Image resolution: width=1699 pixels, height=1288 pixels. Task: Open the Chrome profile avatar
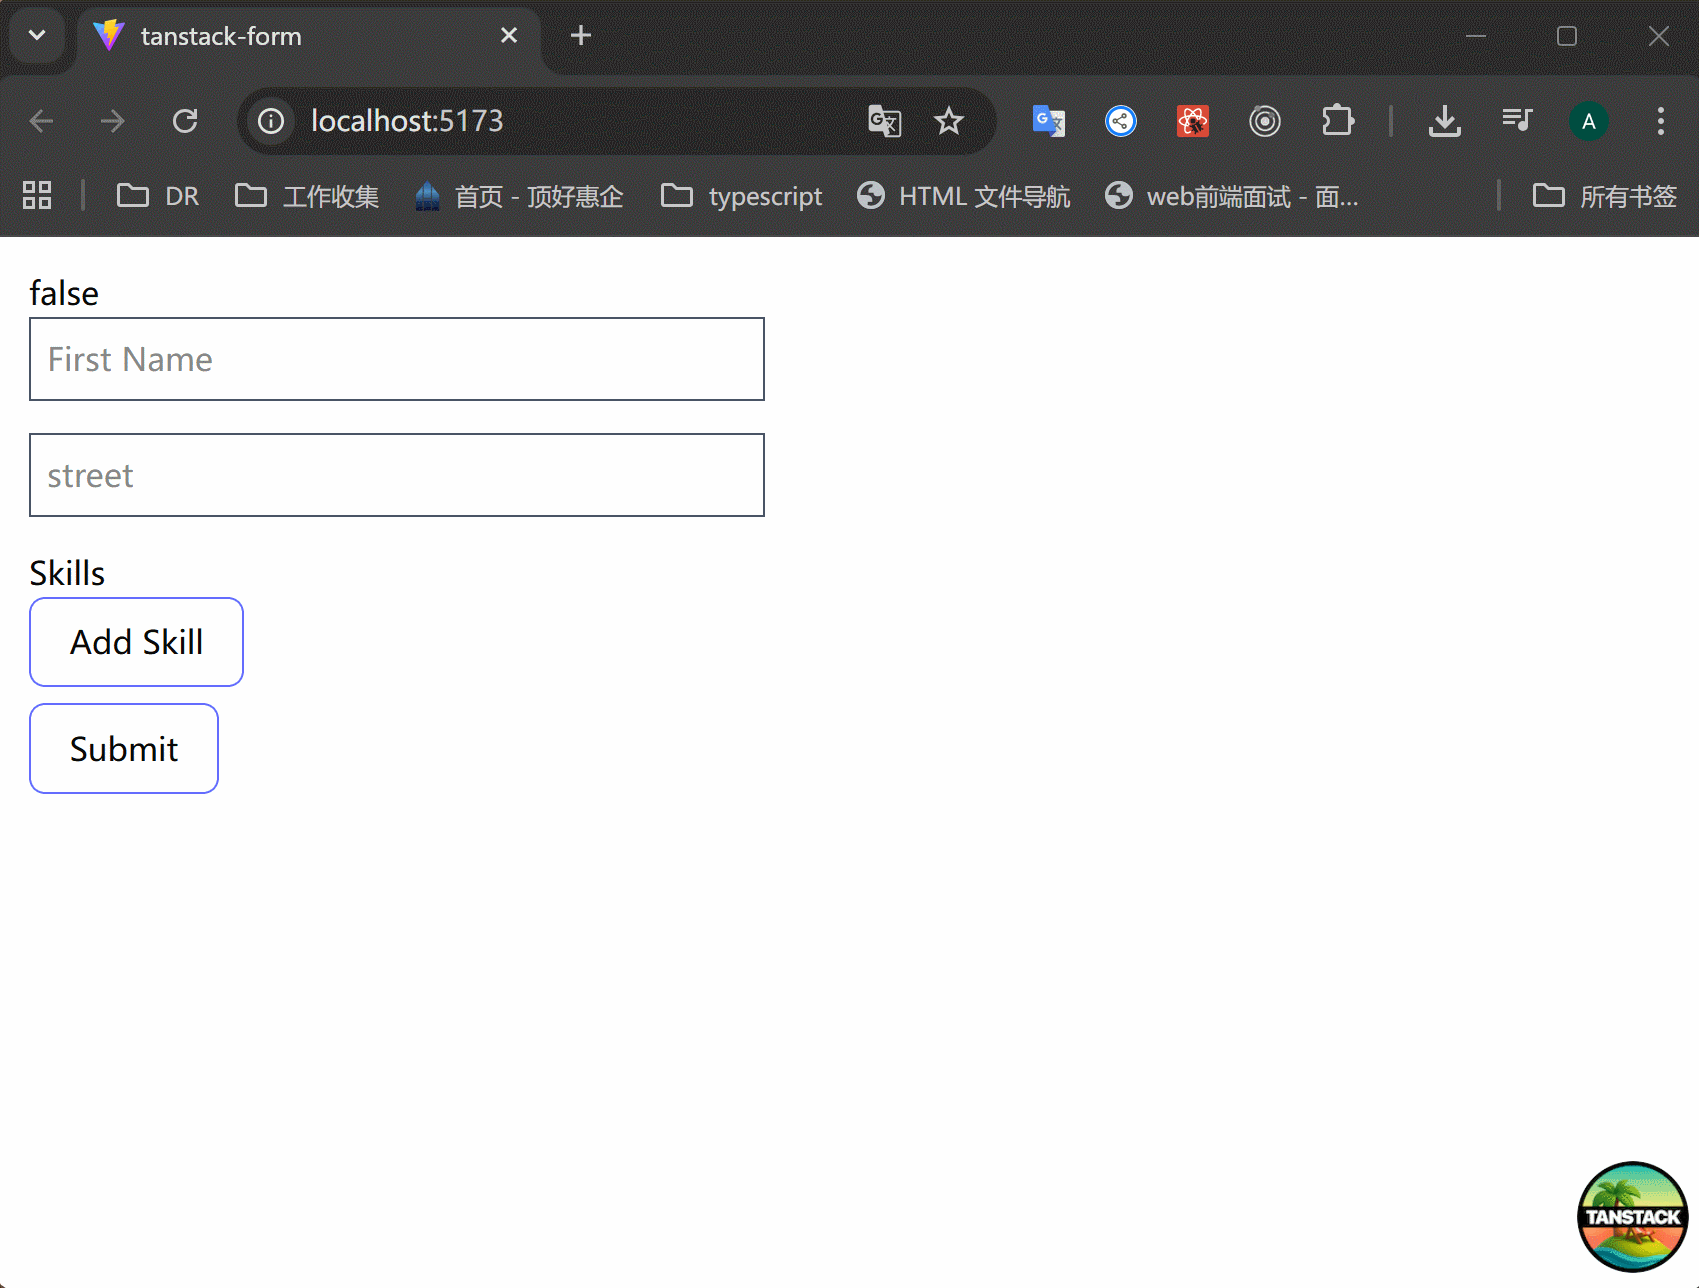point(1588,121)
